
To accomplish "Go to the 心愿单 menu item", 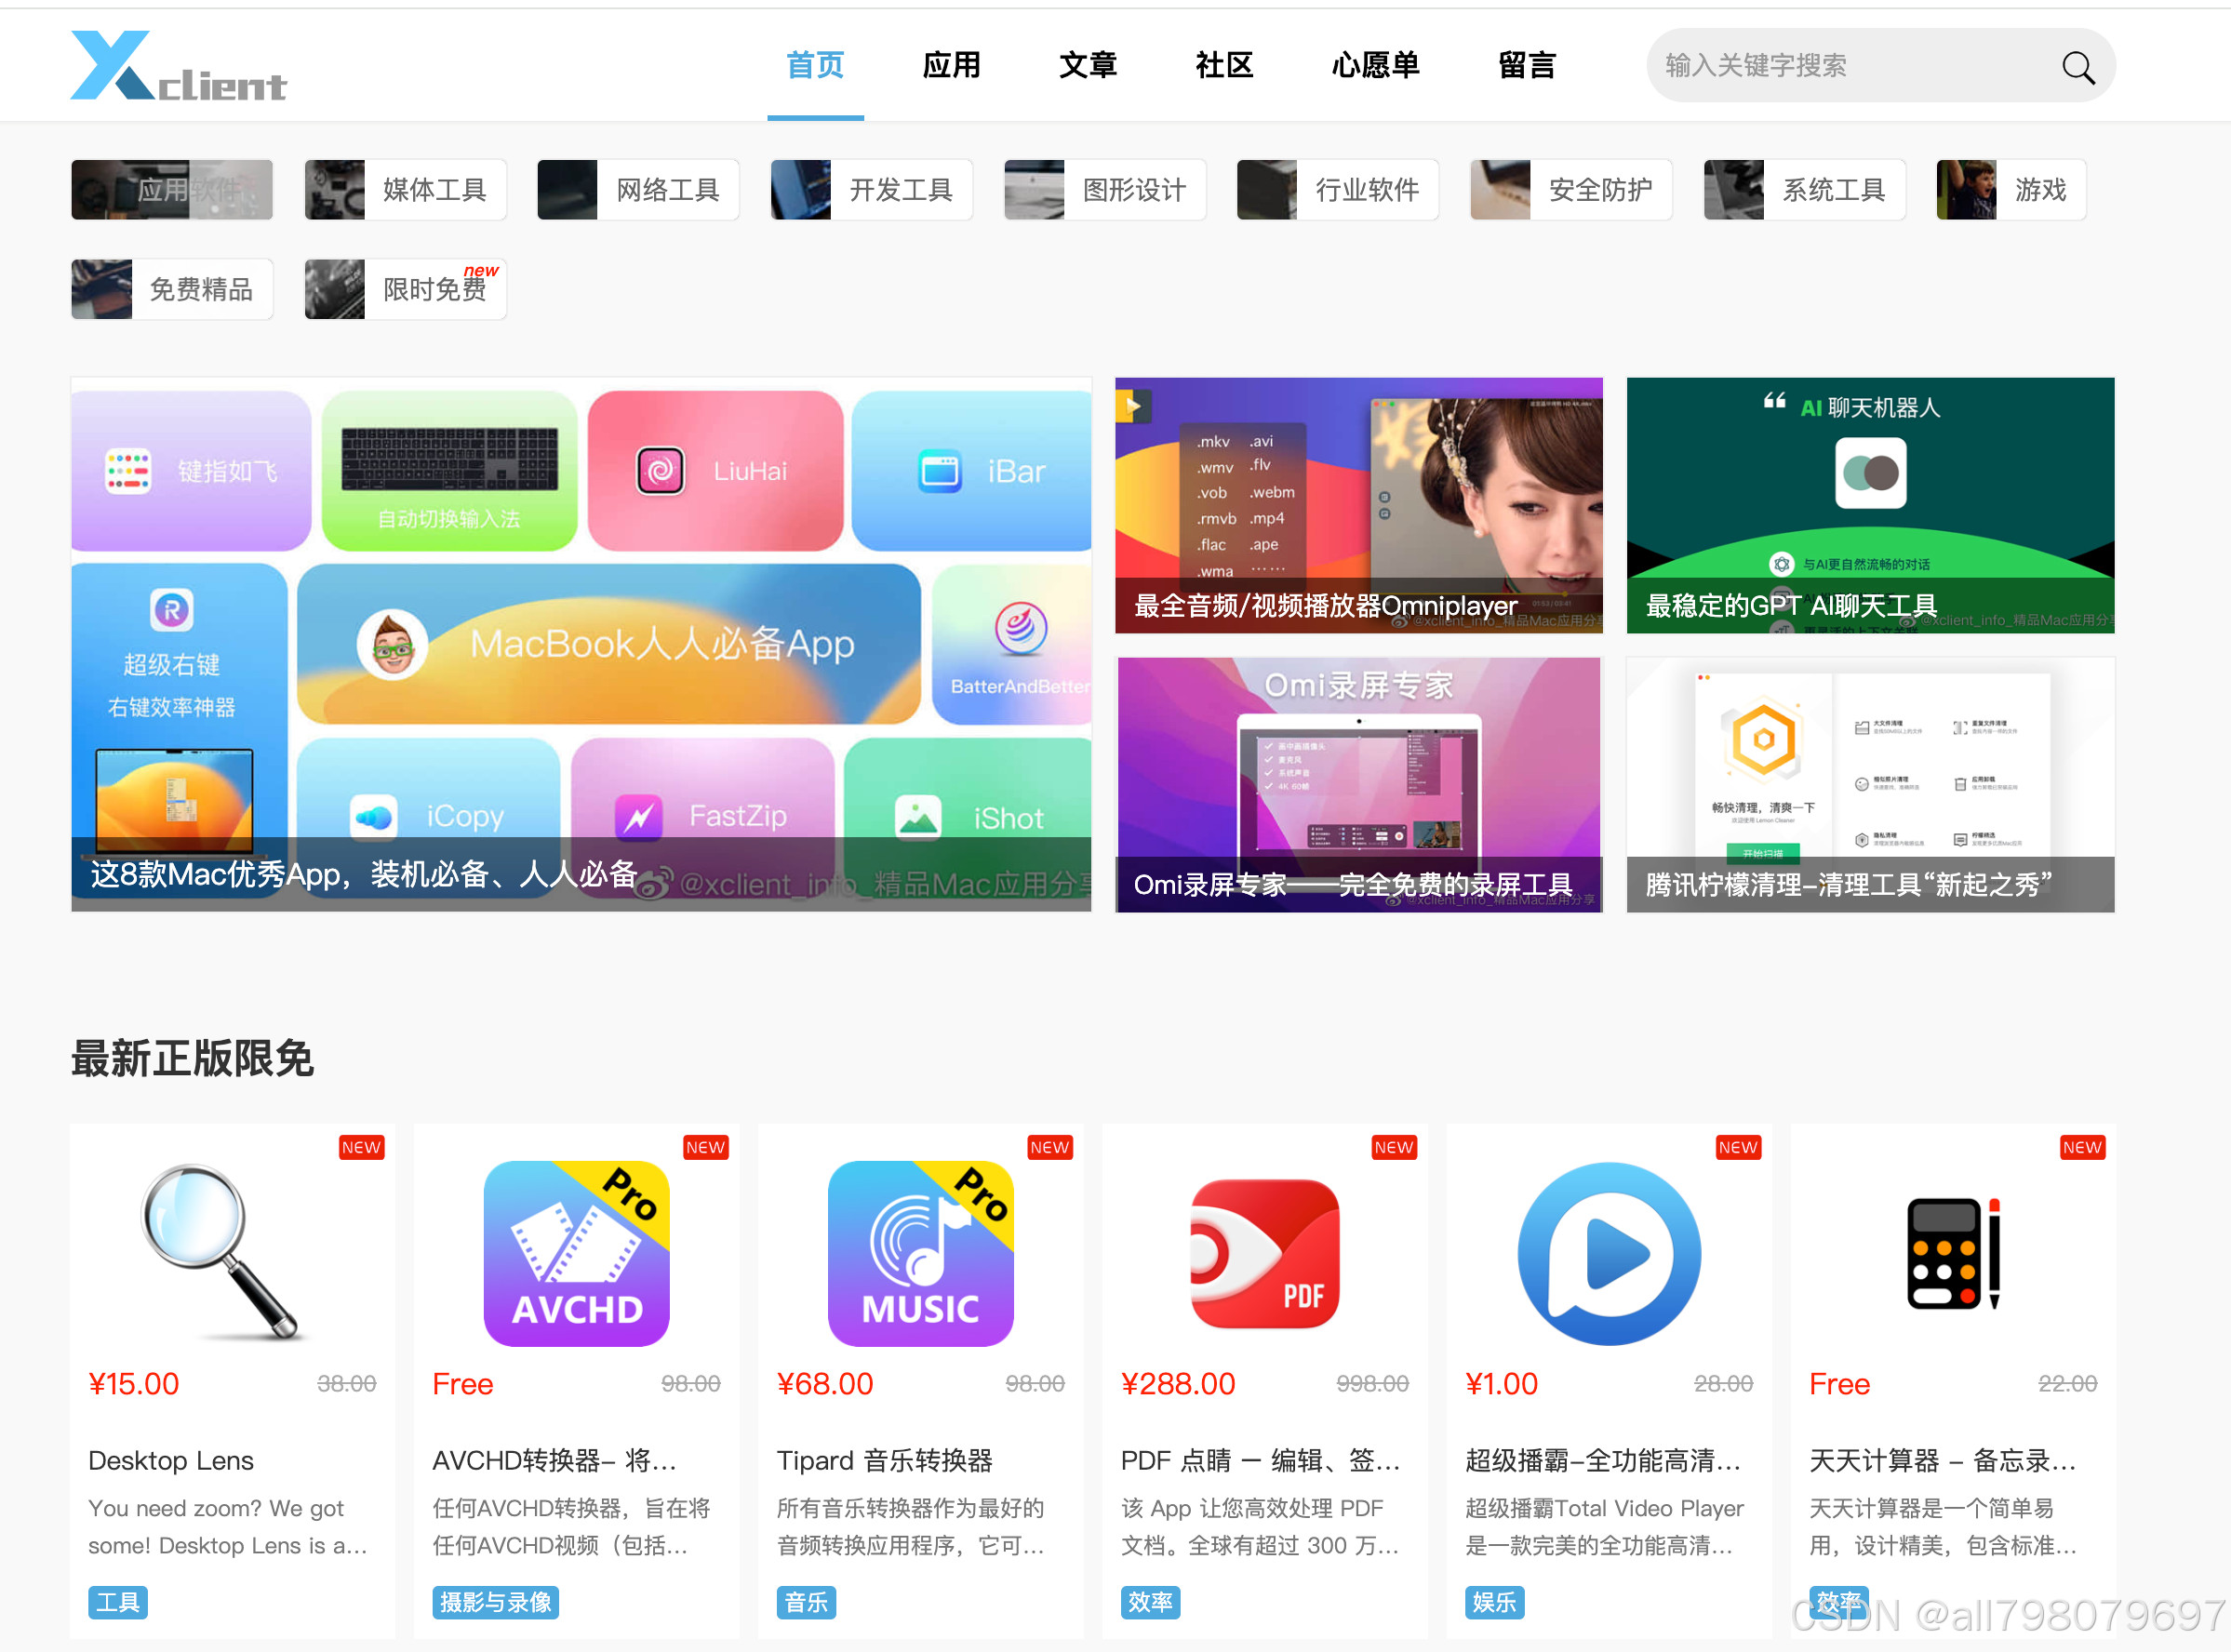I will (1375, 66).
